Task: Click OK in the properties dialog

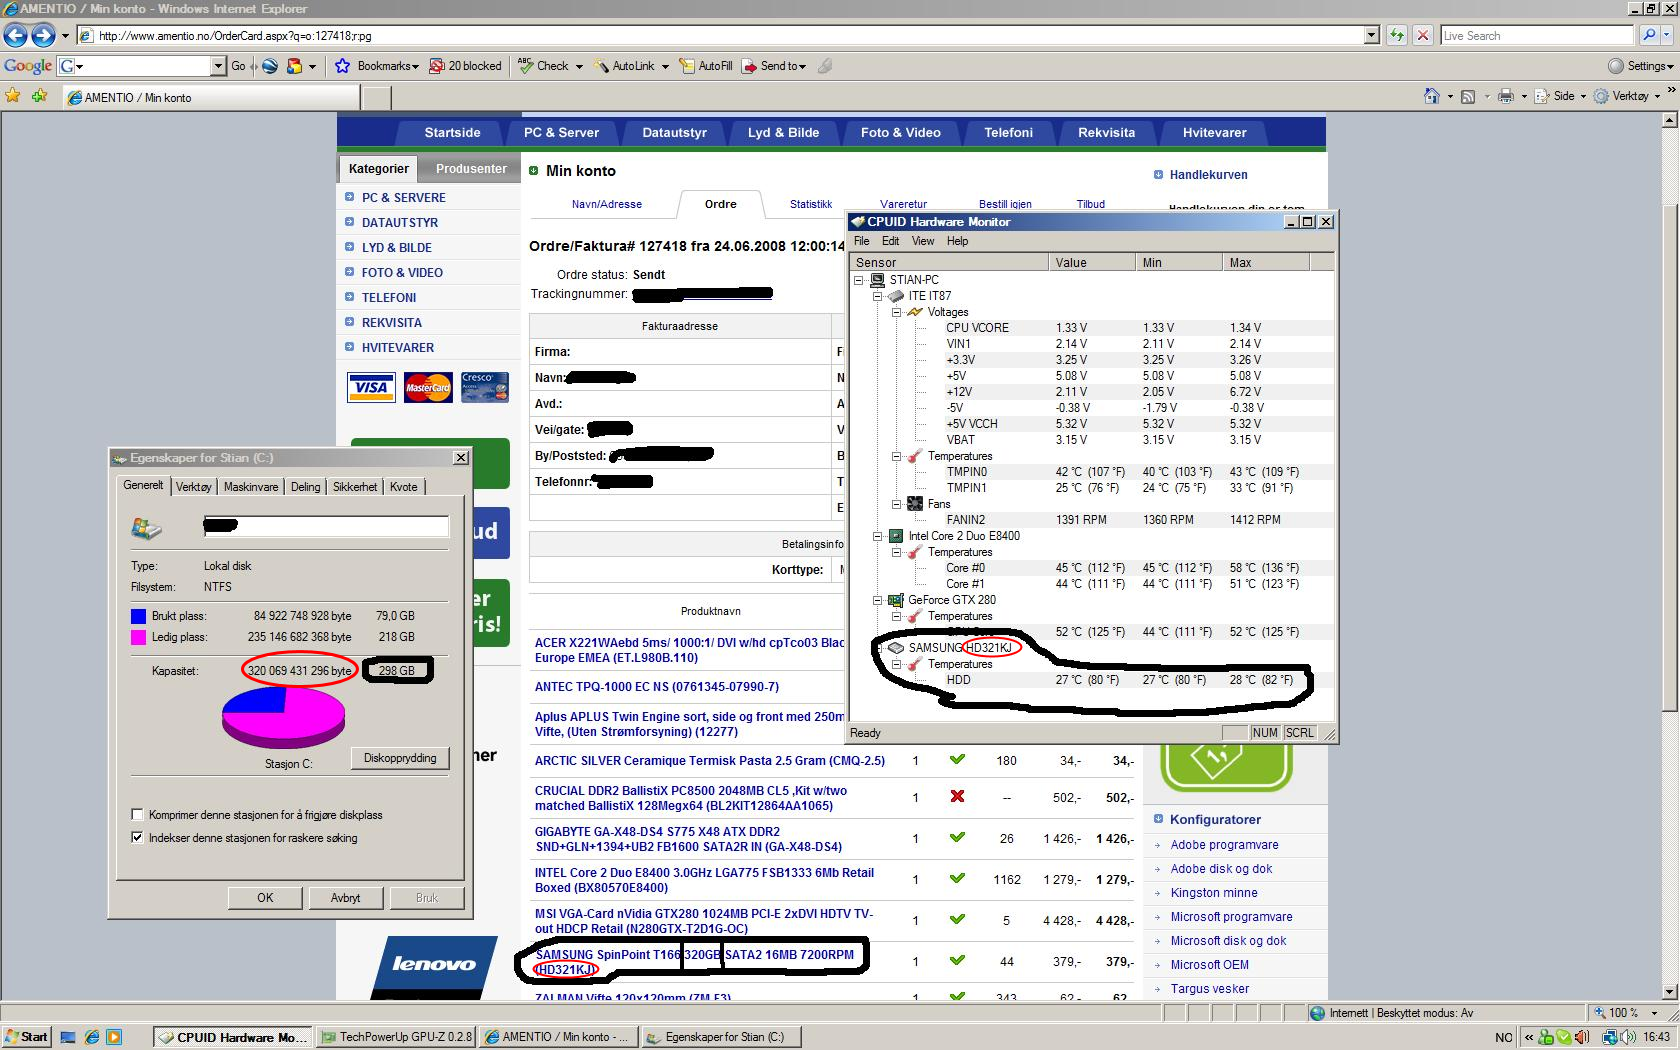Action: click(265, 898)
